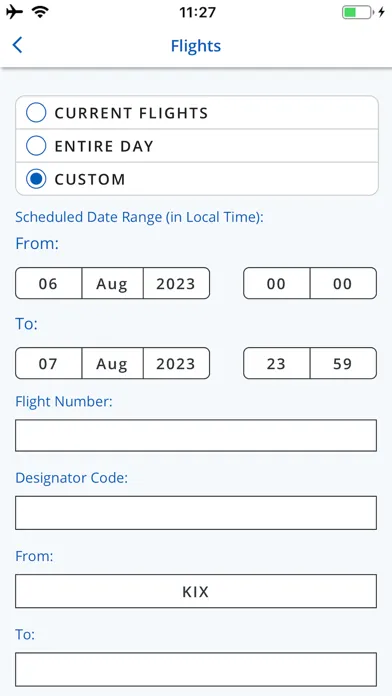The height and width of the screenshot is (696, 392).
Task: Open the To month picker showing Aug
Action: click(112, 363)
